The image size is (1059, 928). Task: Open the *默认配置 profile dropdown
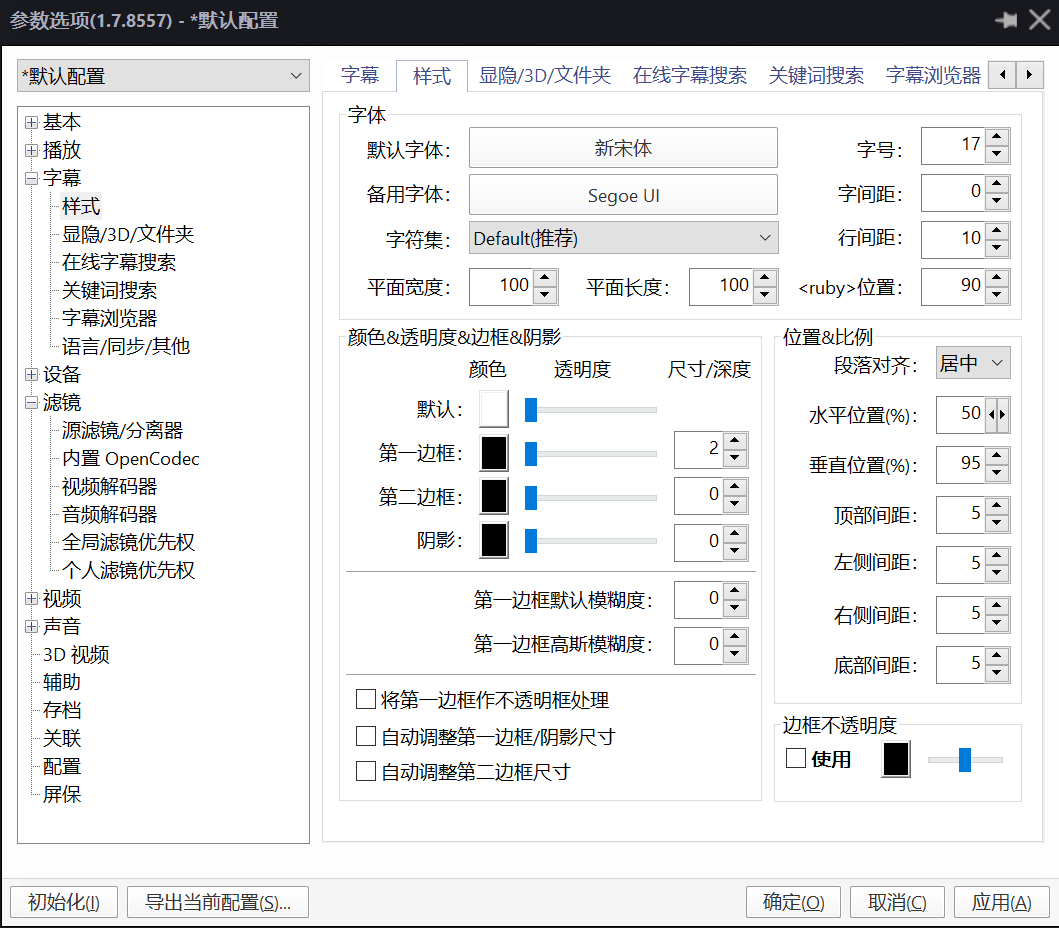(163, 76)
